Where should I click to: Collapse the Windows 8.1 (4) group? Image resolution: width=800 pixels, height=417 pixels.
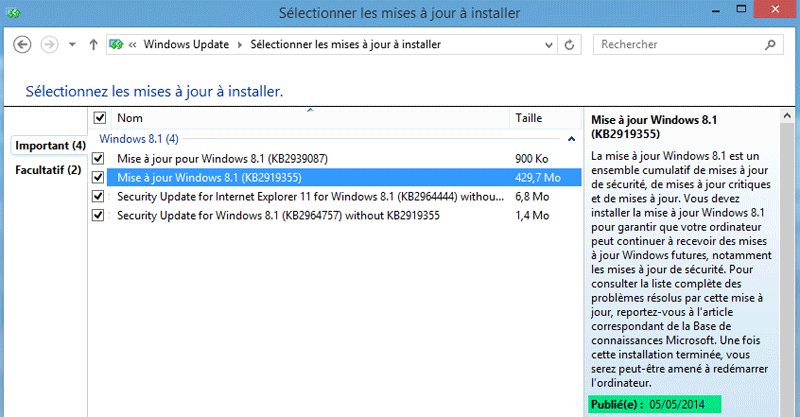coord(571,139)
